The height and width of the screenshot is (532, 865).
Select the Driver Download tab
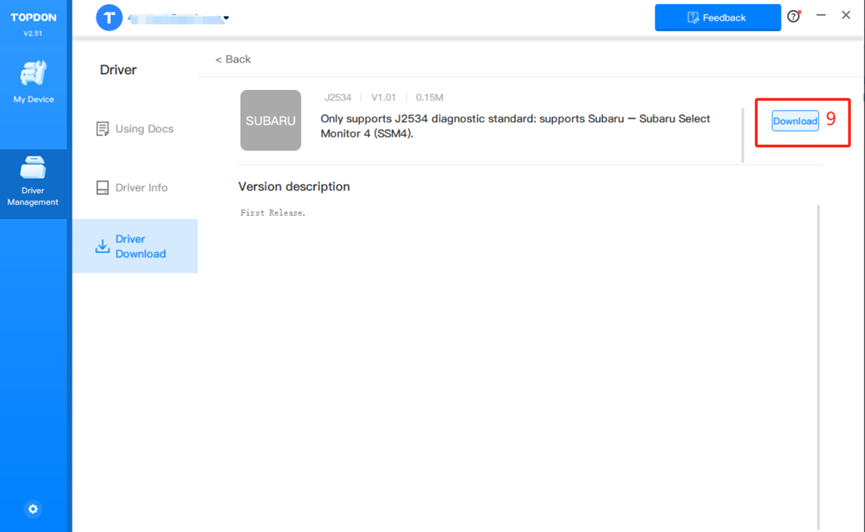[x=135, y=246]
